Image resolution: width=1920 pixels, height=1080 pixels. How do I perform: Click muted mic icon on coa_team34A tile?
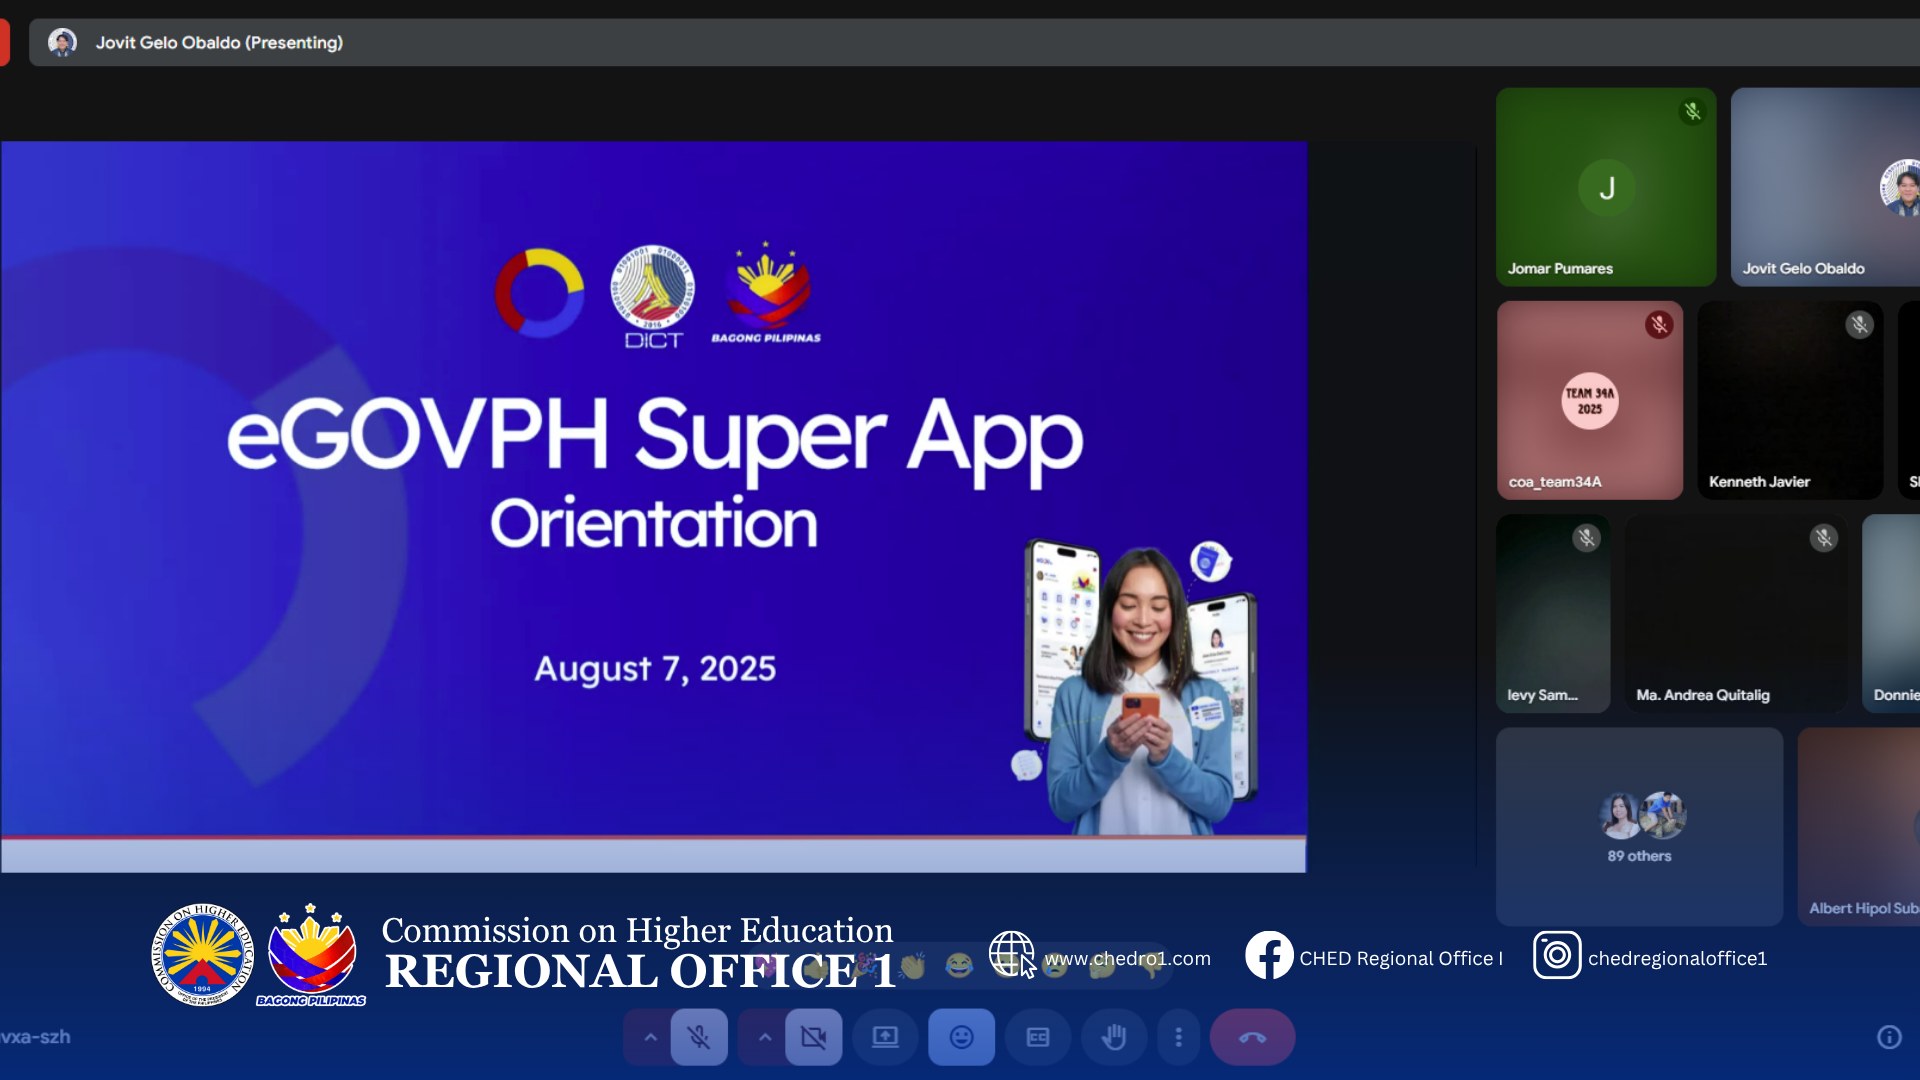[1659, 325]
